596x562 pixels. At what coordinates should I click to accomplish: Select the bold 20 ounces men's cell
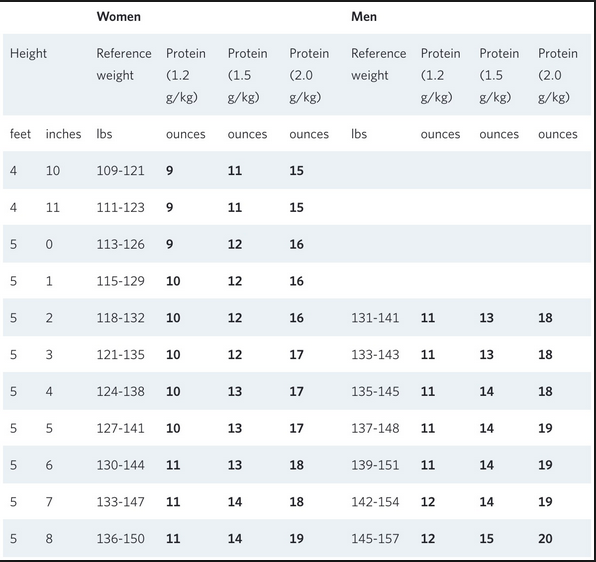(545, 539)
